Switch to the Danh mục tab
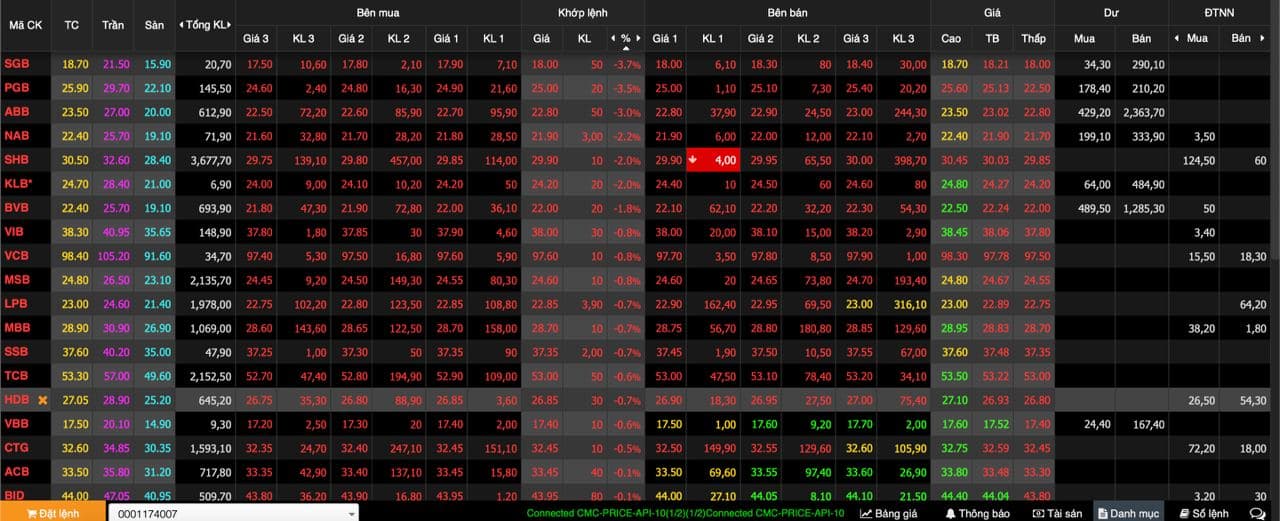The width and height of the screenshot is (1280, 521). pyautogui.click(x=1127, y=513)
